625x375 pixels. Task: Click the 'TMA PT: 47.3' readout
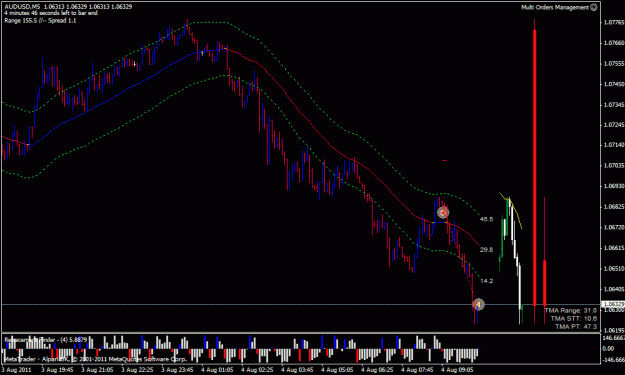tap(576, 326)
